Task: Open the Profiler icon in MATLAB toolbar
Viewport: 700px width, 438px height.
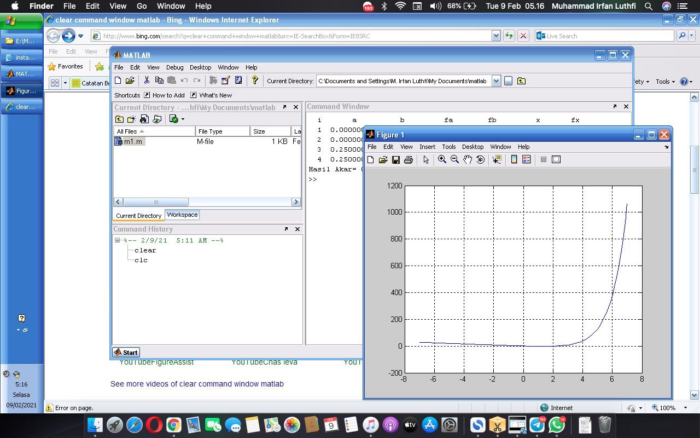Action: (x=238, y=81)
